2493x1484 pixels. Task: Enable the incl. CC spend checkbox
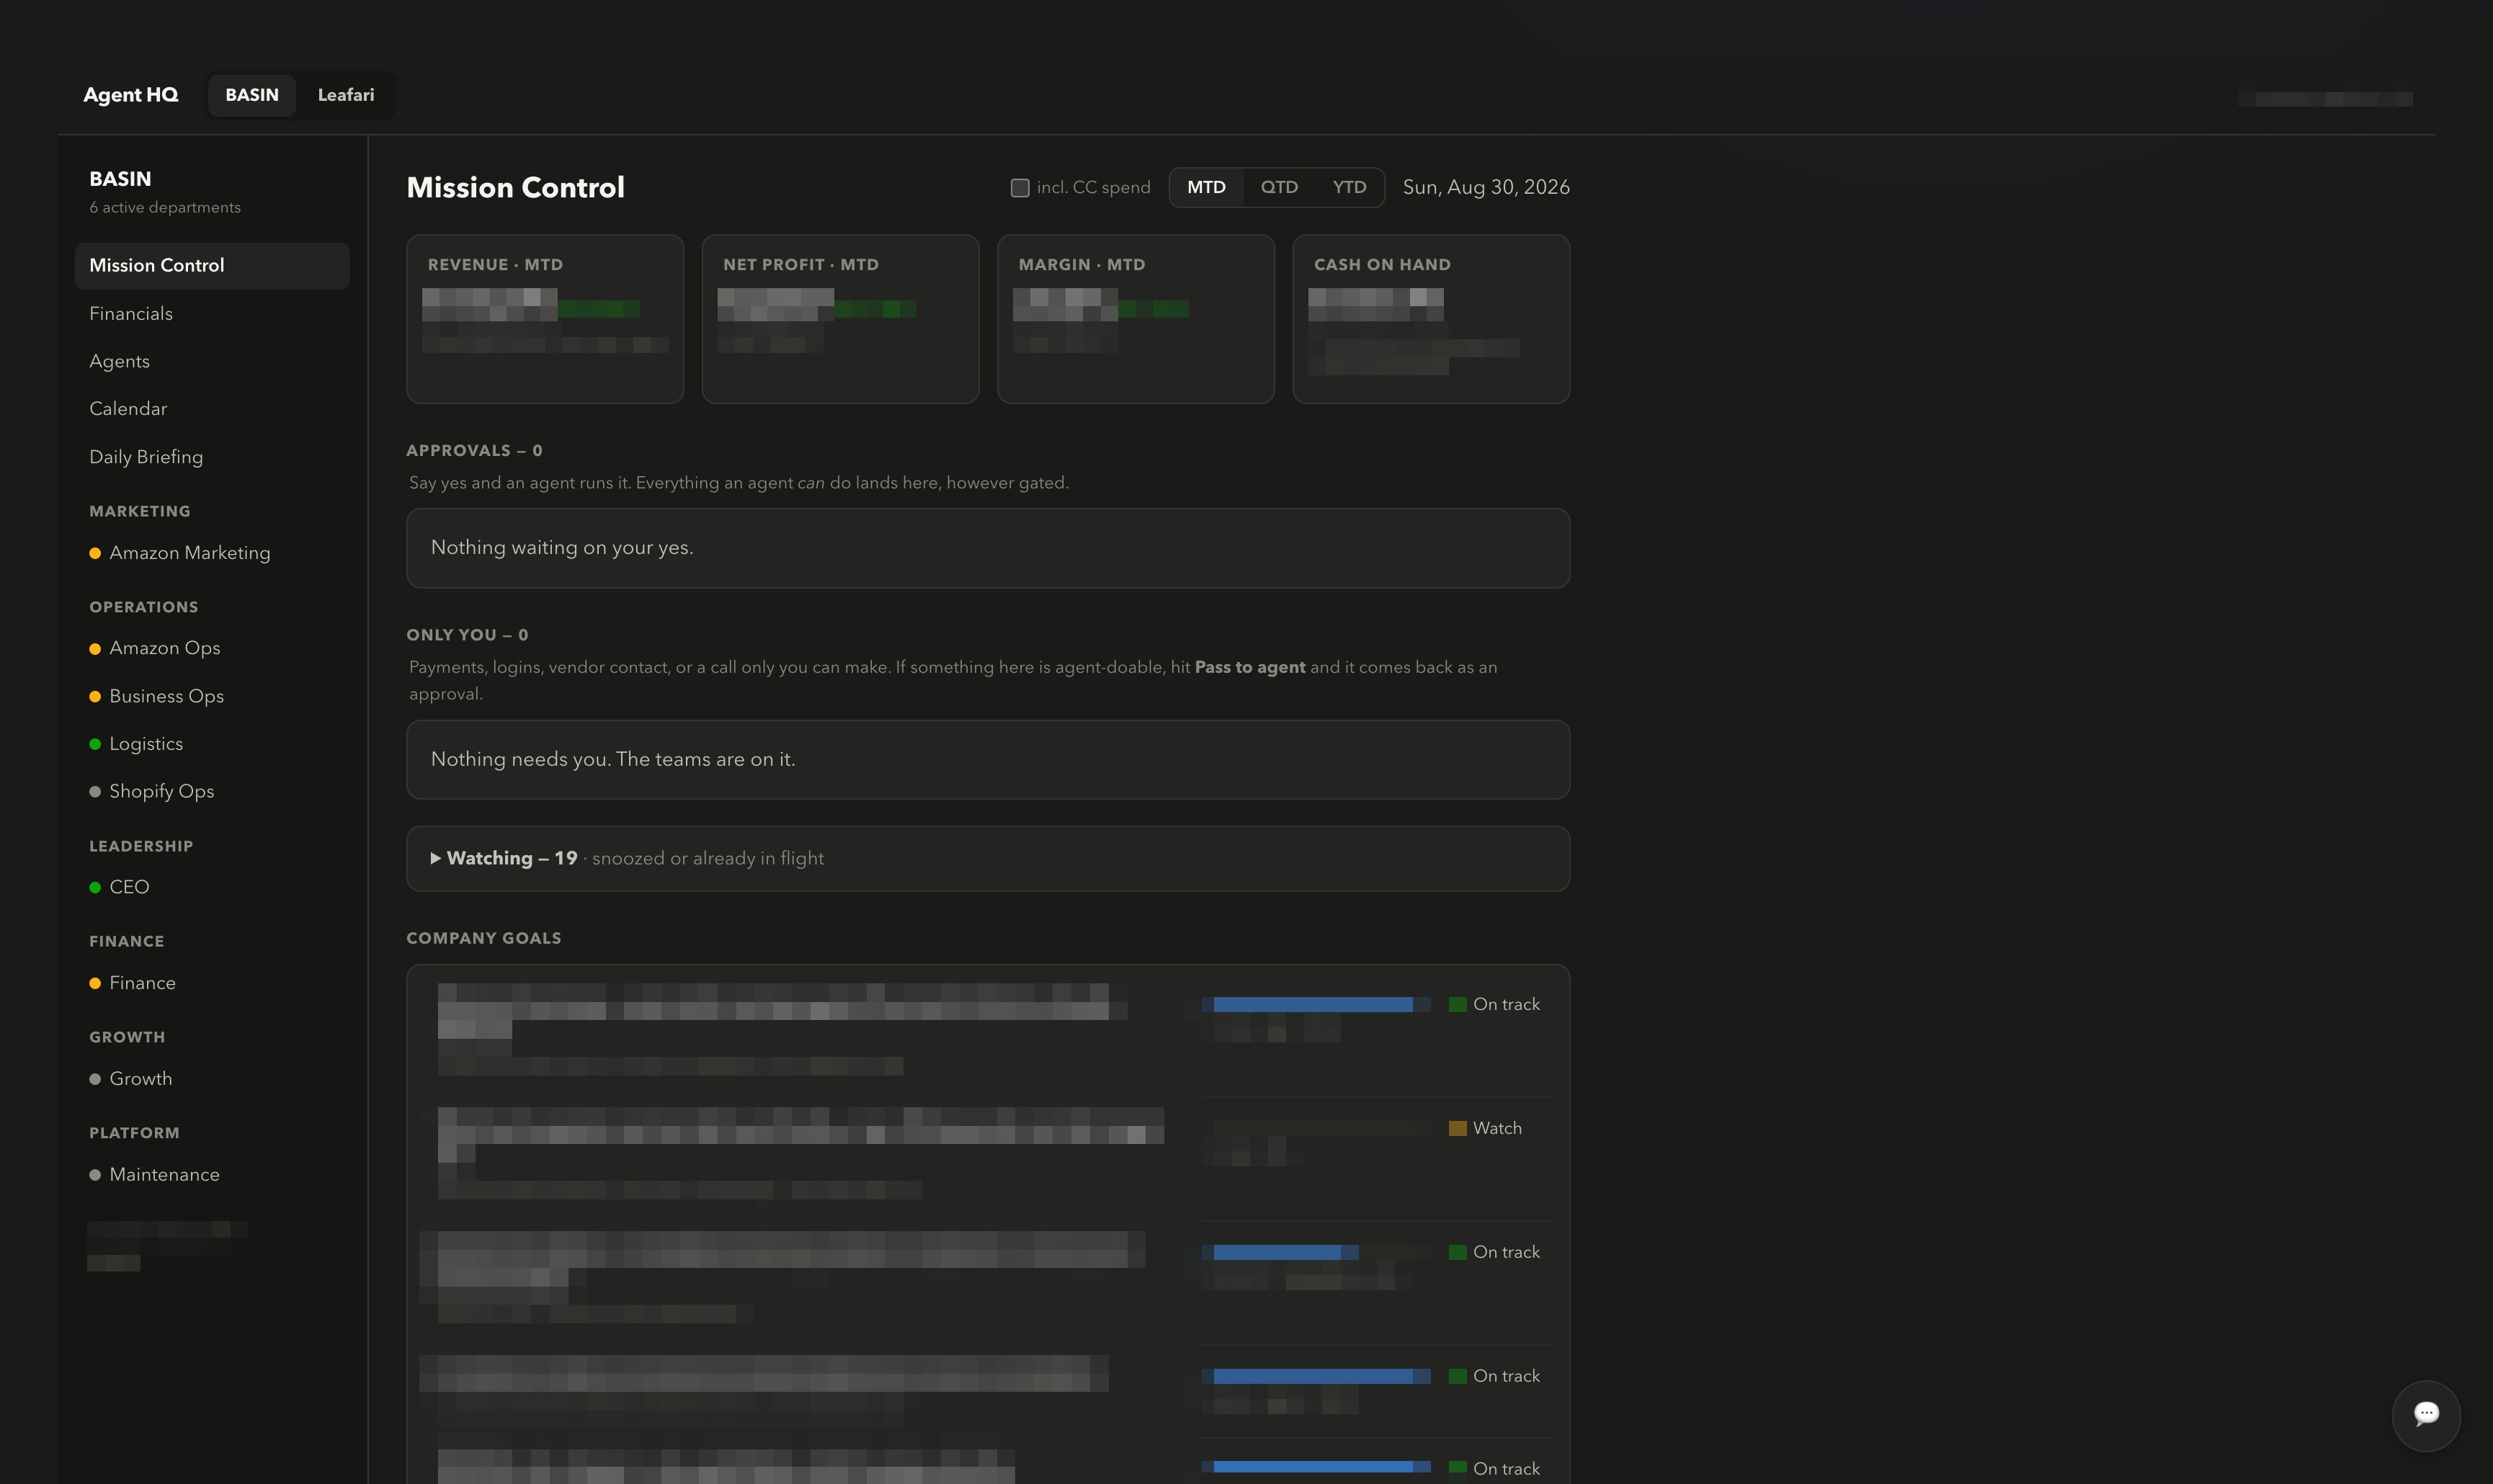tap(1019, 188)
